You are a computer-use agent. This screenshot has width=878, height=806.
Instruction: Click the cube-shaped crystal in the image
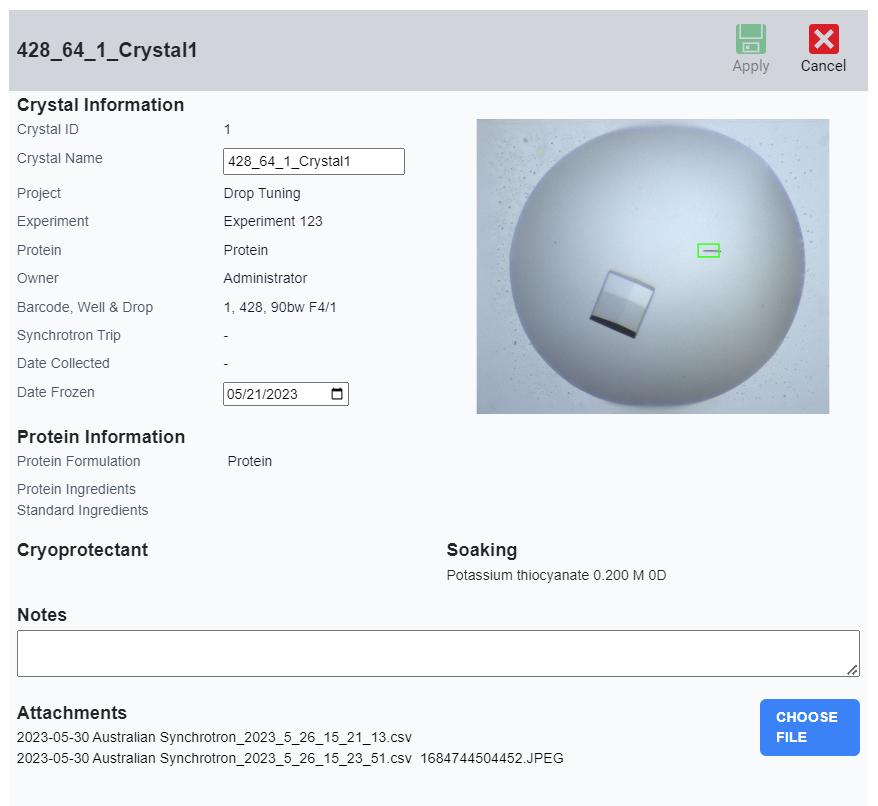(x=622, y=303)
